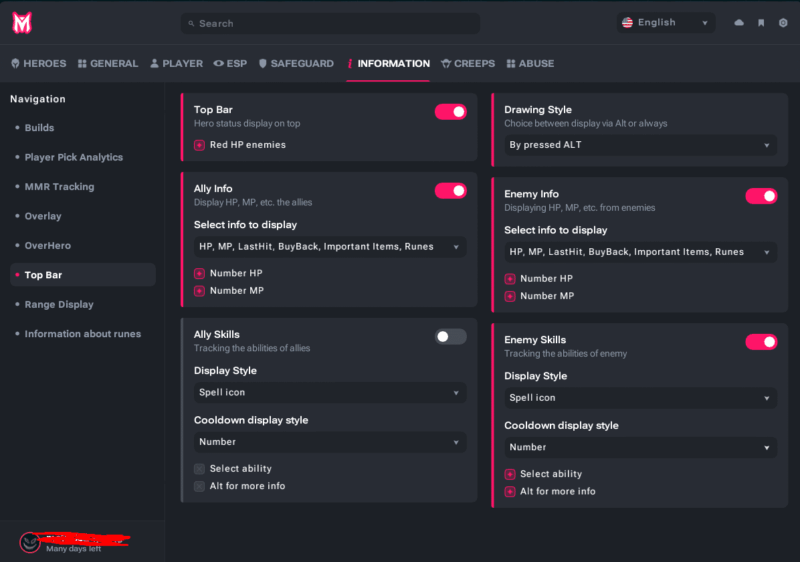Uncheck Number HP under Enemy Info
The height and width of the screenshot is (562, 800).
point(510,279)
